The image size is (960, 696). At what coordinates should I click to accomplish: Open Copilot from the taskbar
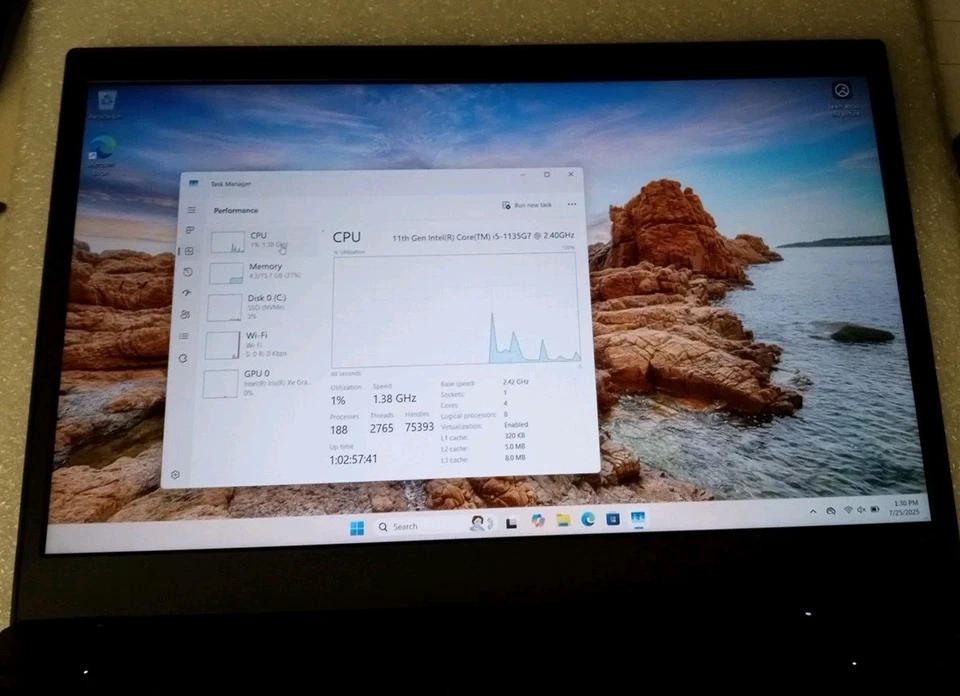pyautogui.click(x=538, y=521)
